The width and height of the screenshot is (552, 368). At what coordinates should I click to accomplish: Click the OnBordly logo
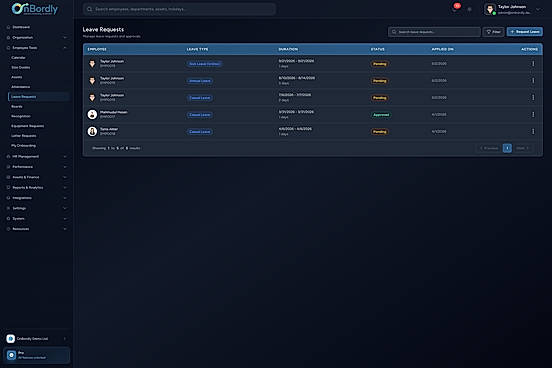(34, 9)
